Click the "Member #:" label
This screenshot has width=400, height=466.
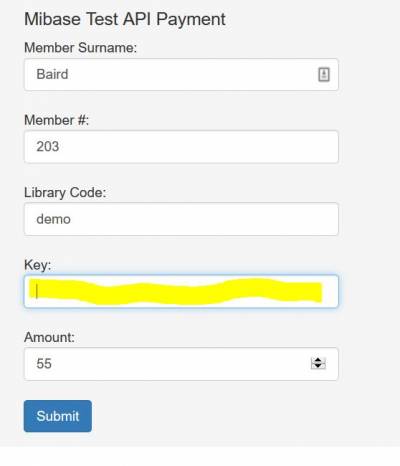tap(56, 120)
